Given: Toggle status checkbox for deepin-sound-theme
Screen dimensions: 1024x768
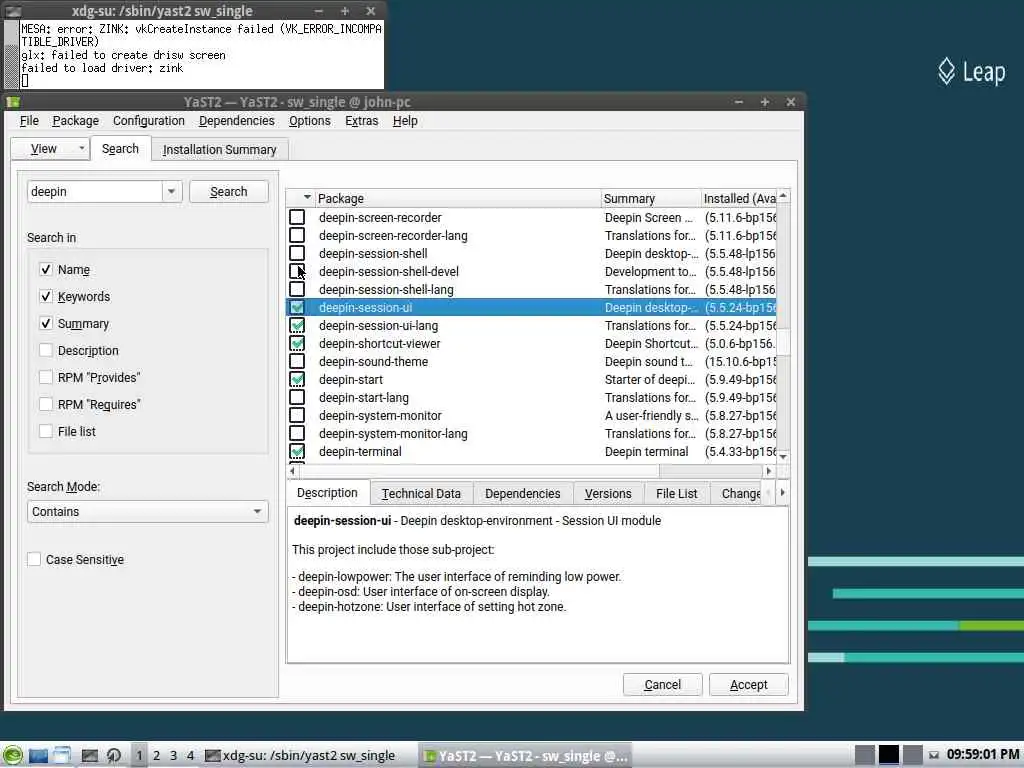Looking at the screenshot, I should point(297,361).
